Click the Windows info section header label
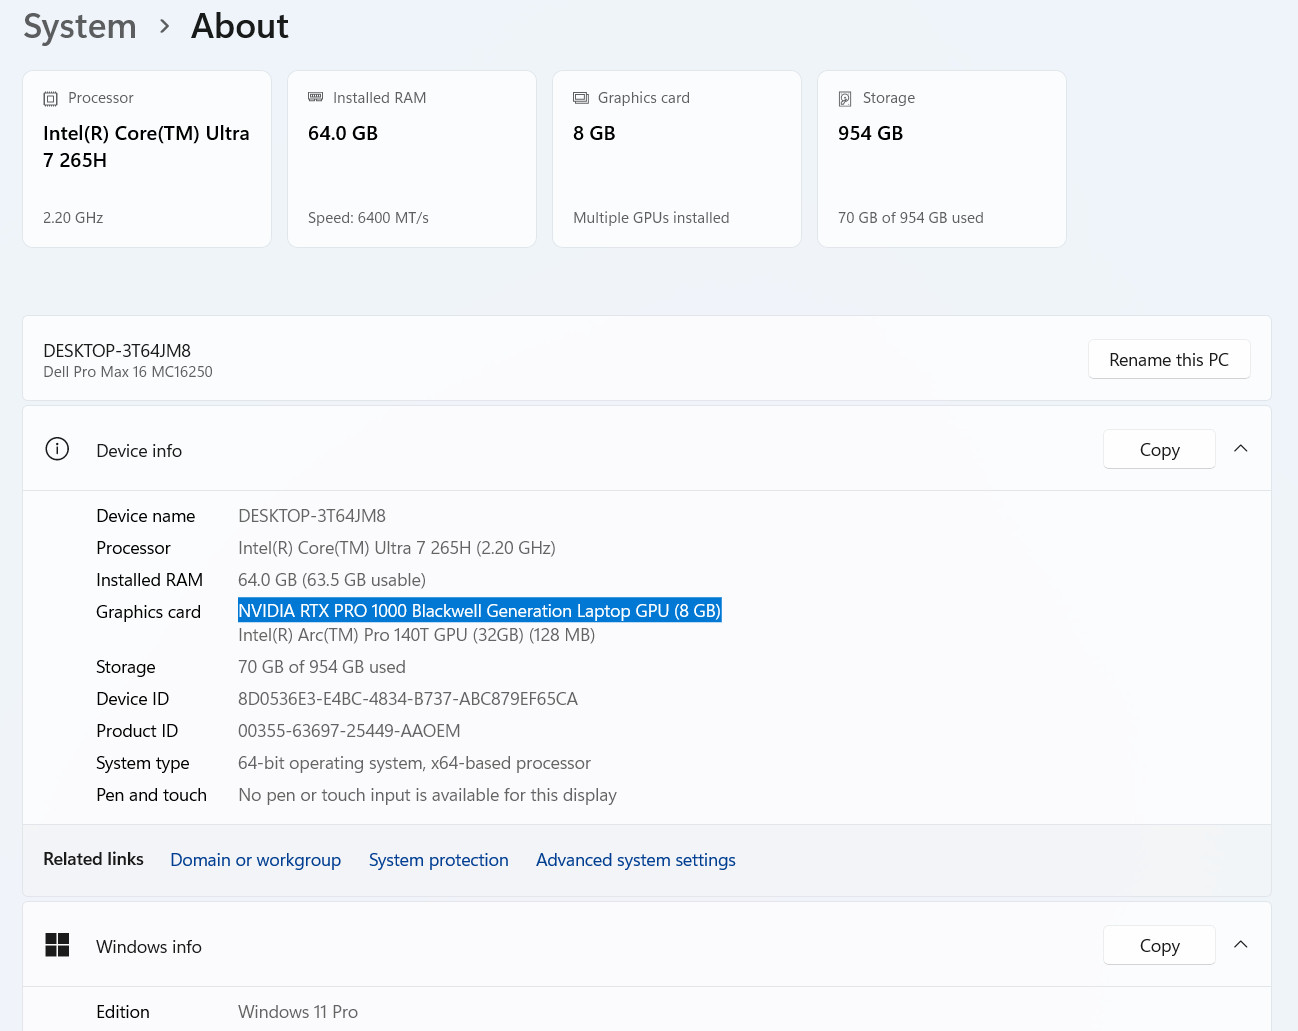The height and width of the screenshot is (1031, 1298). pos(149,947)
